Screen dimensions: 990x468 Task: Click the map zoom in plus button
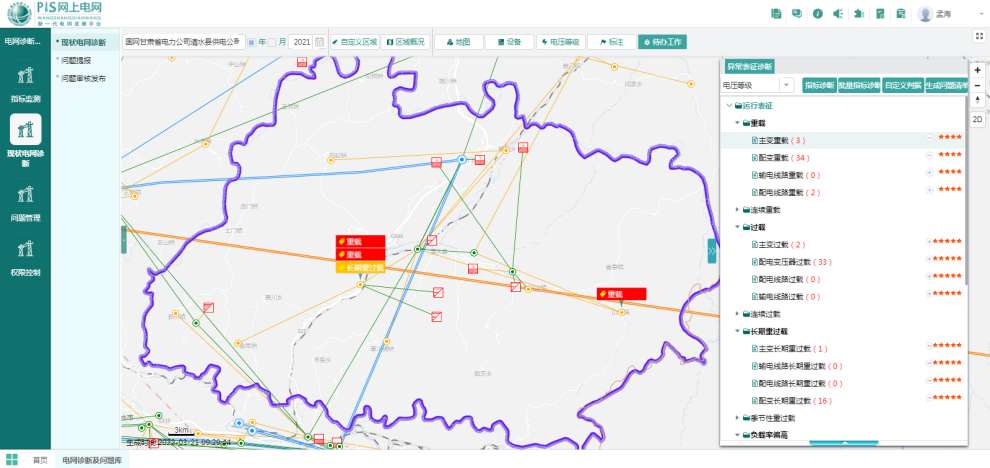pyautogui.click(x=977, y=71)
